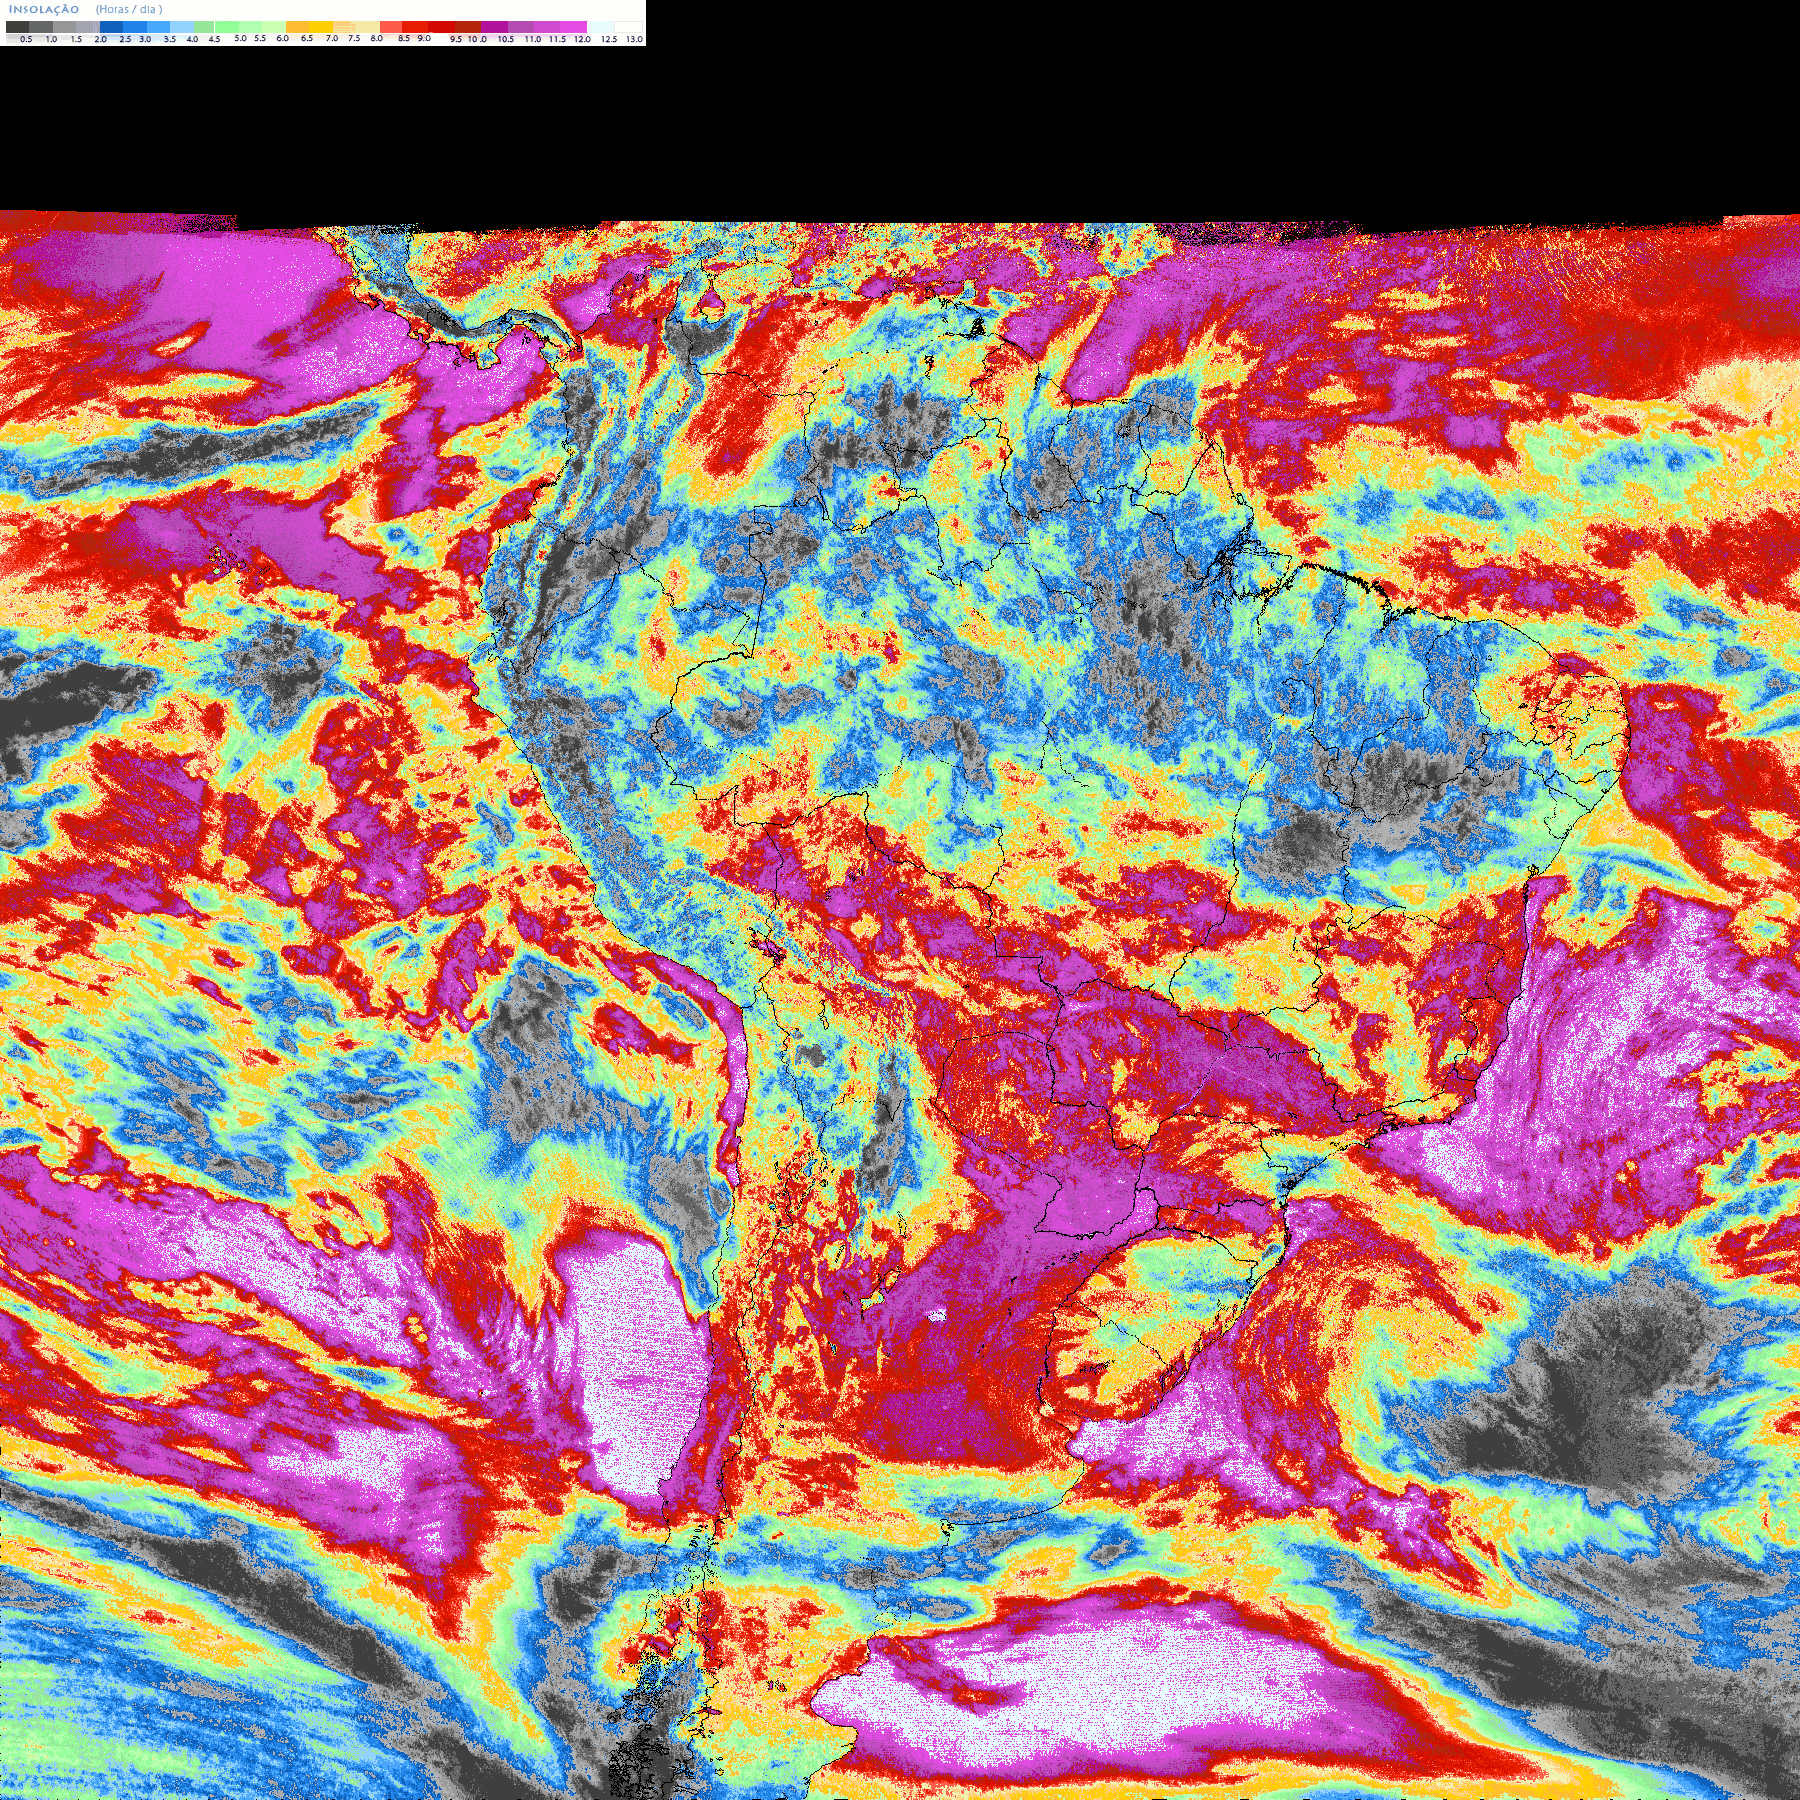Select the light blue swatch above 4.0
This screenshot has width=1800, height=1800.
182,27
